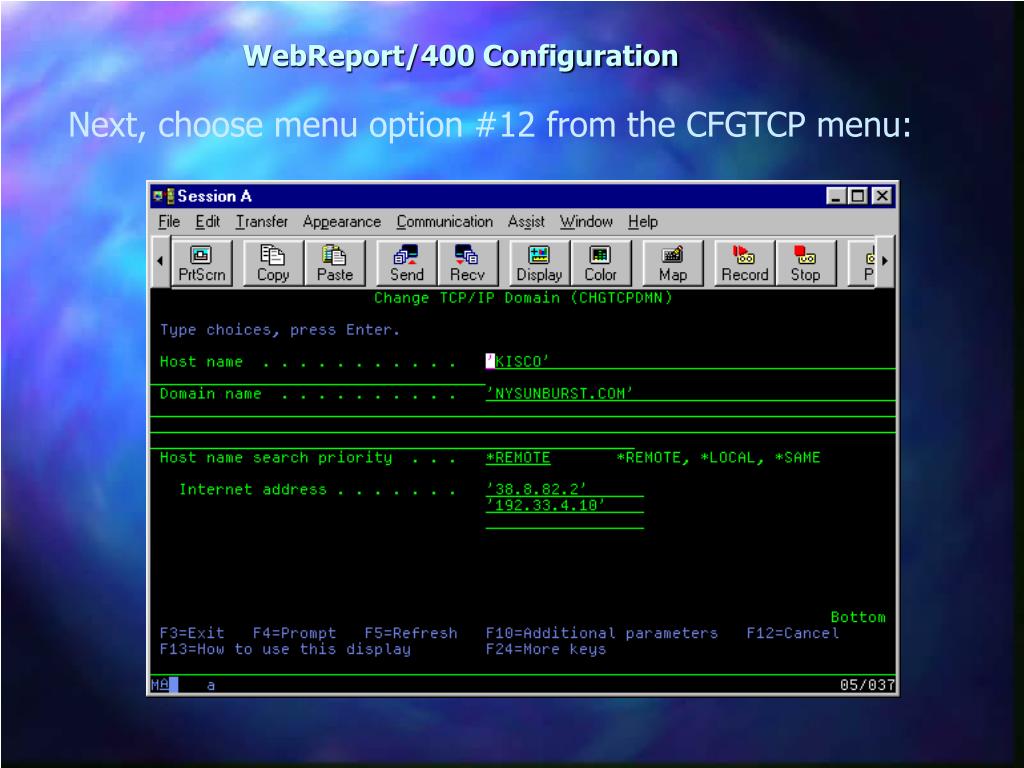The height and width of the screenshot is (768, 1024).
Task: Open the Transfer menu
Action: click(261, 222)
